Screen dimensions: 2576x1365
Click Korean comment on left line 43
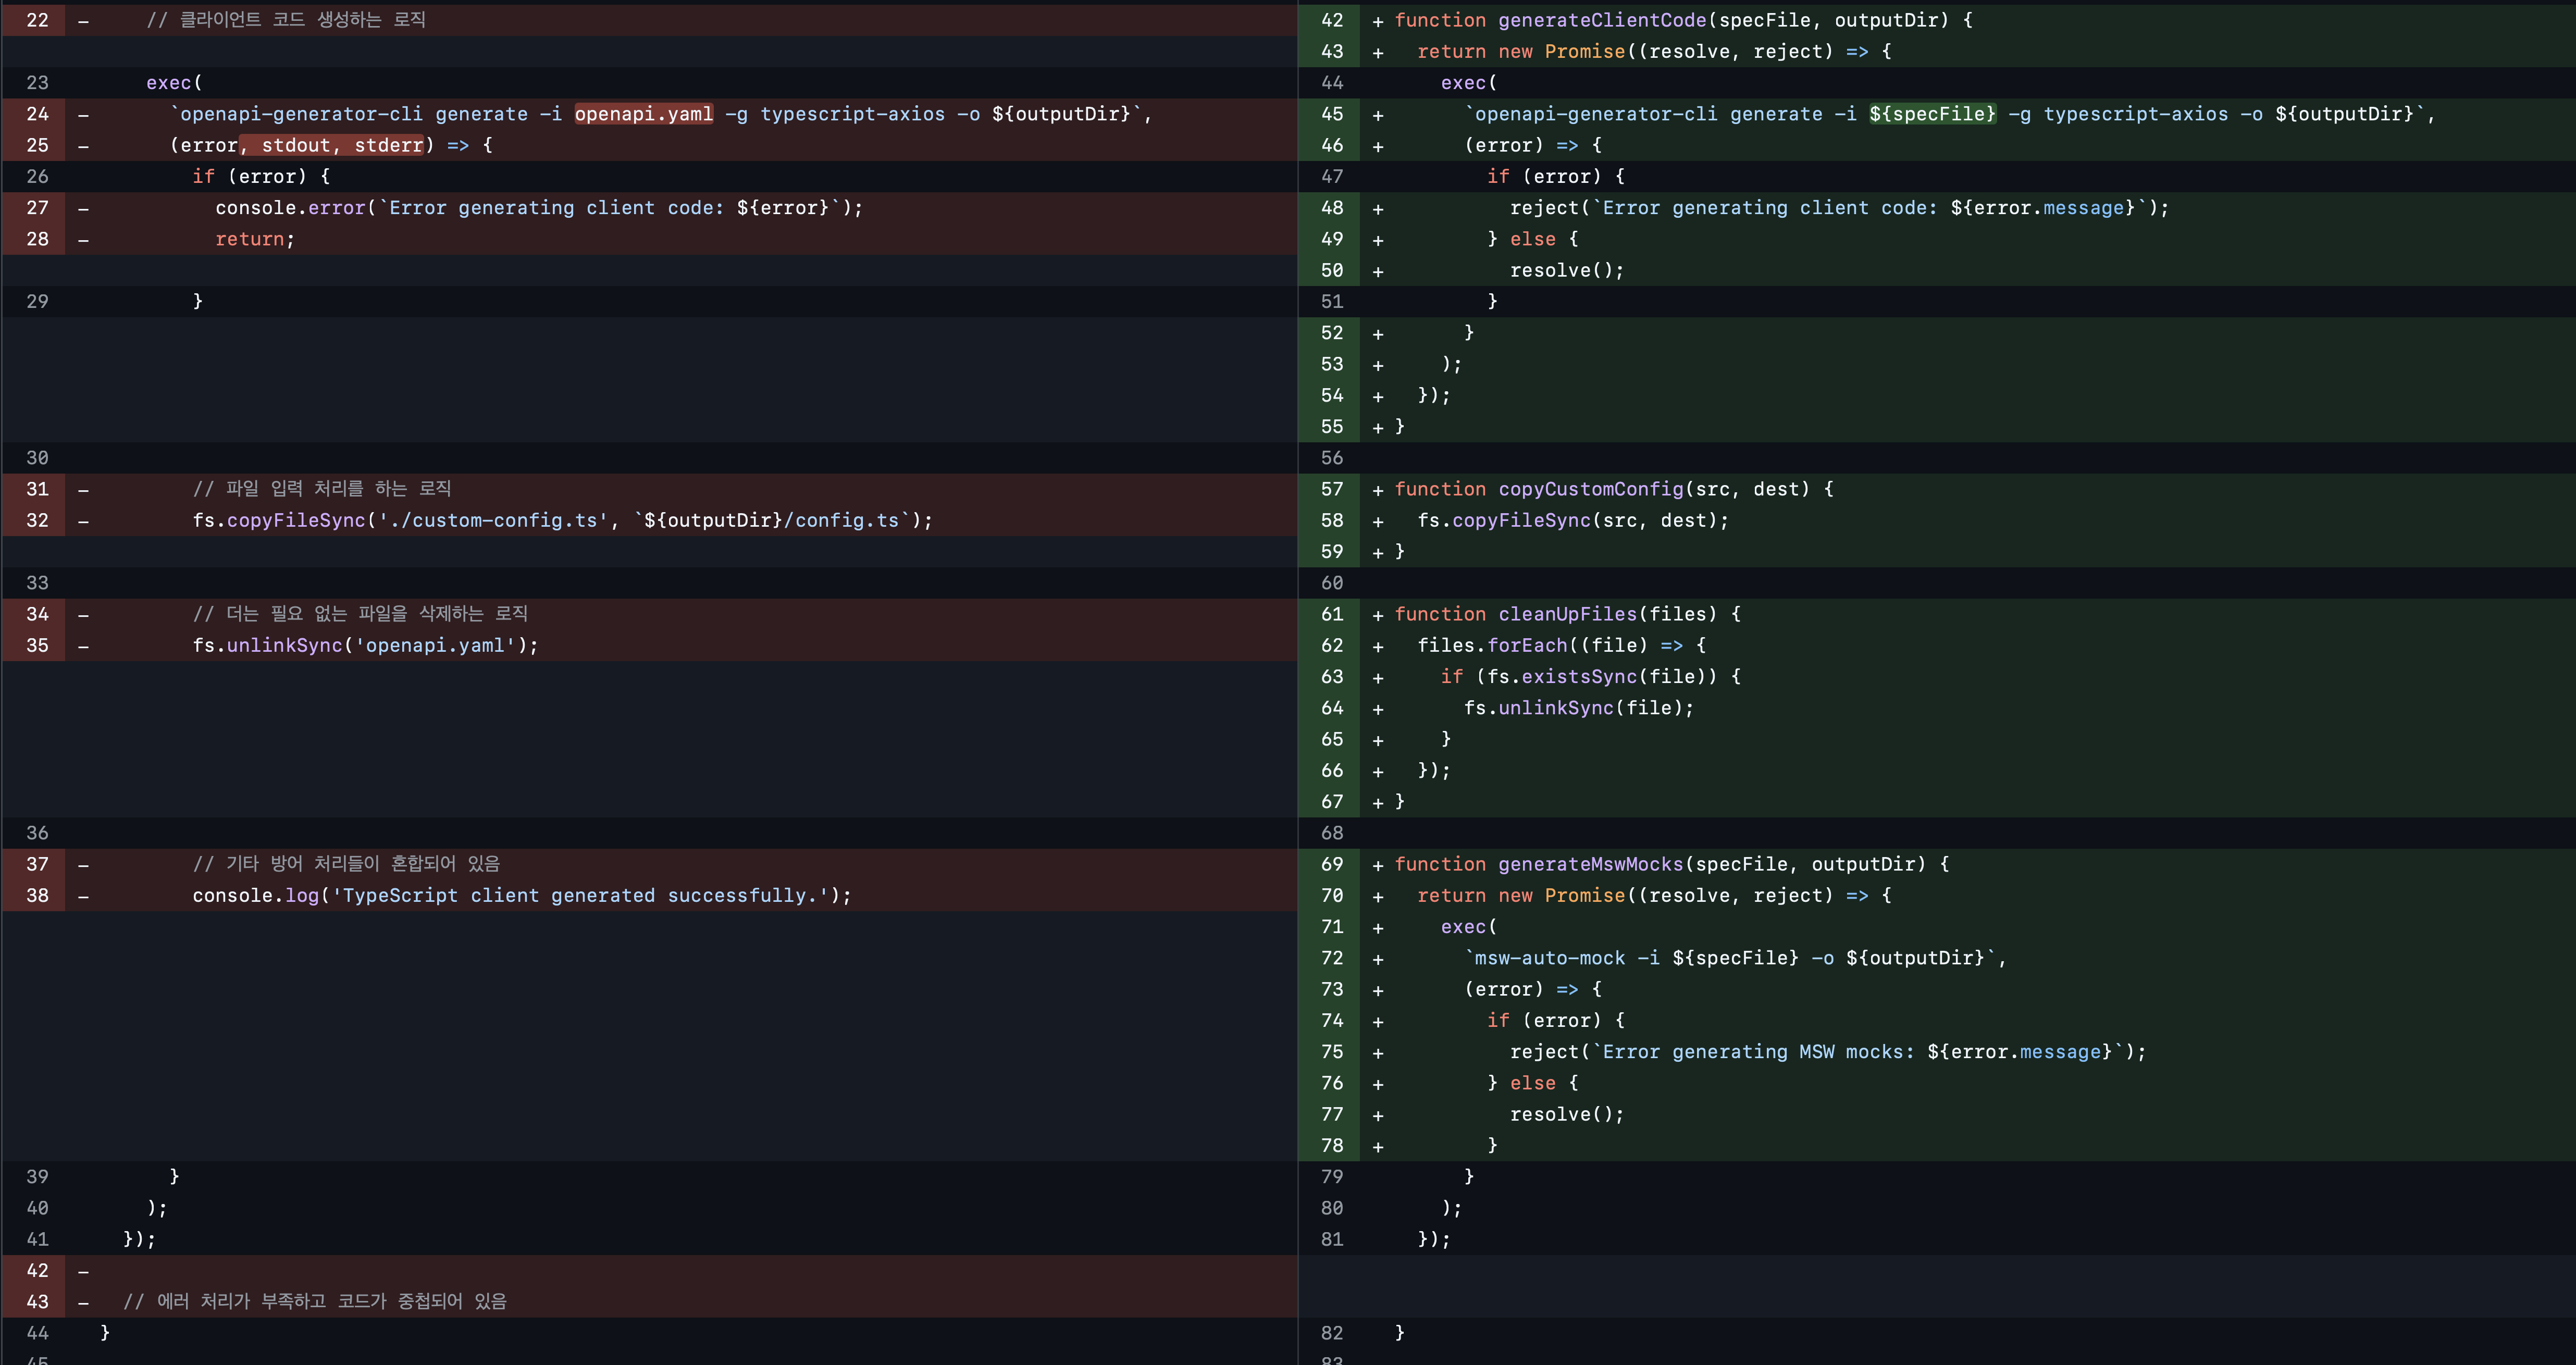(x=315, y=1301)
